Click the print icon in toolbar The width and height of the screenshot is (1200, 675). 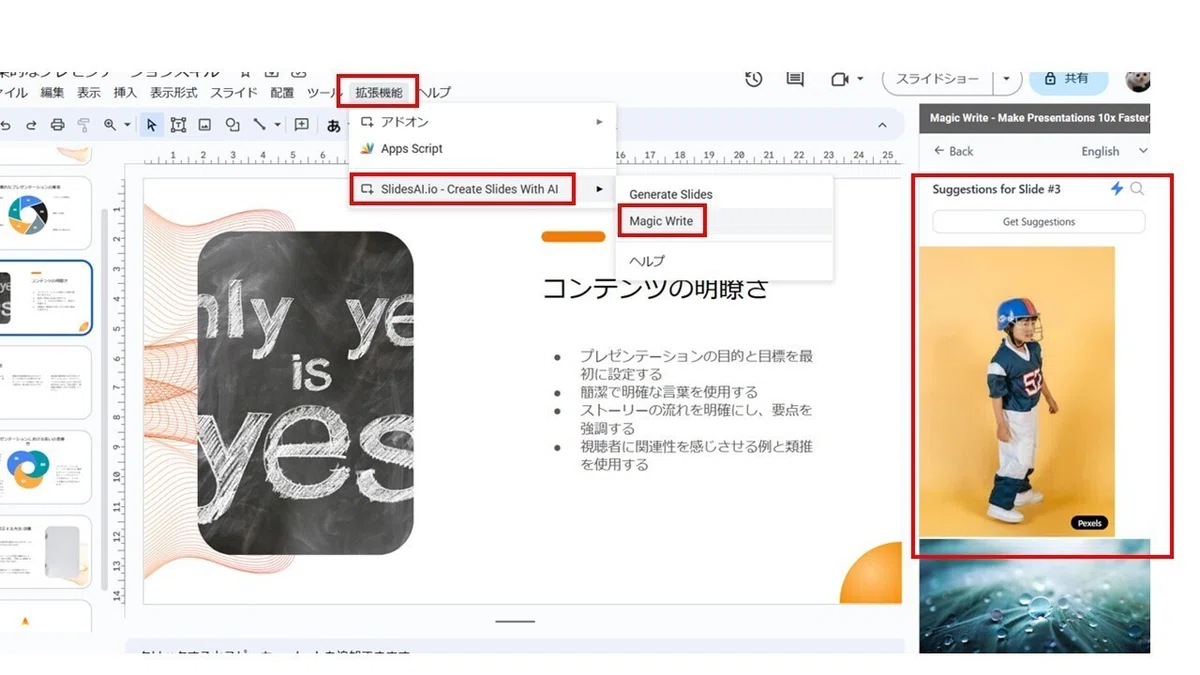[x=57, y=125]
